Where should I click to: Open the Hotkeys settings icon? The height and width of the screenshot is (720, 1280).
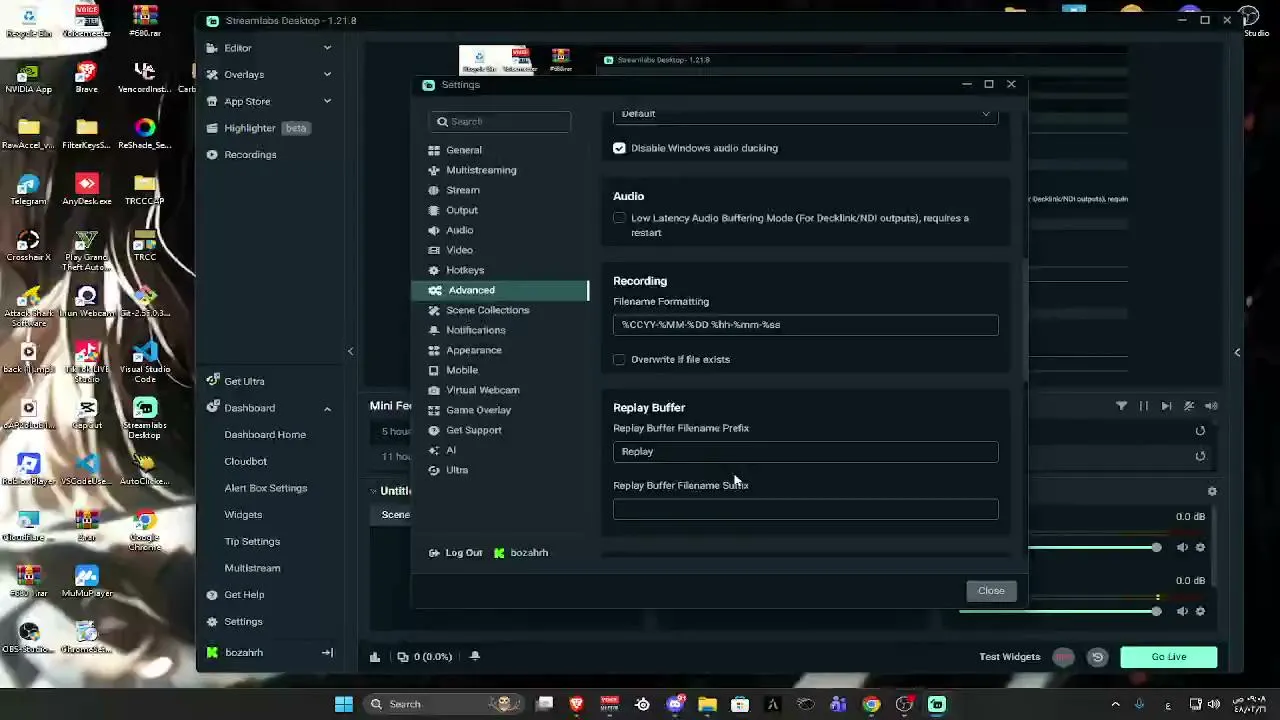click(434, 270)
